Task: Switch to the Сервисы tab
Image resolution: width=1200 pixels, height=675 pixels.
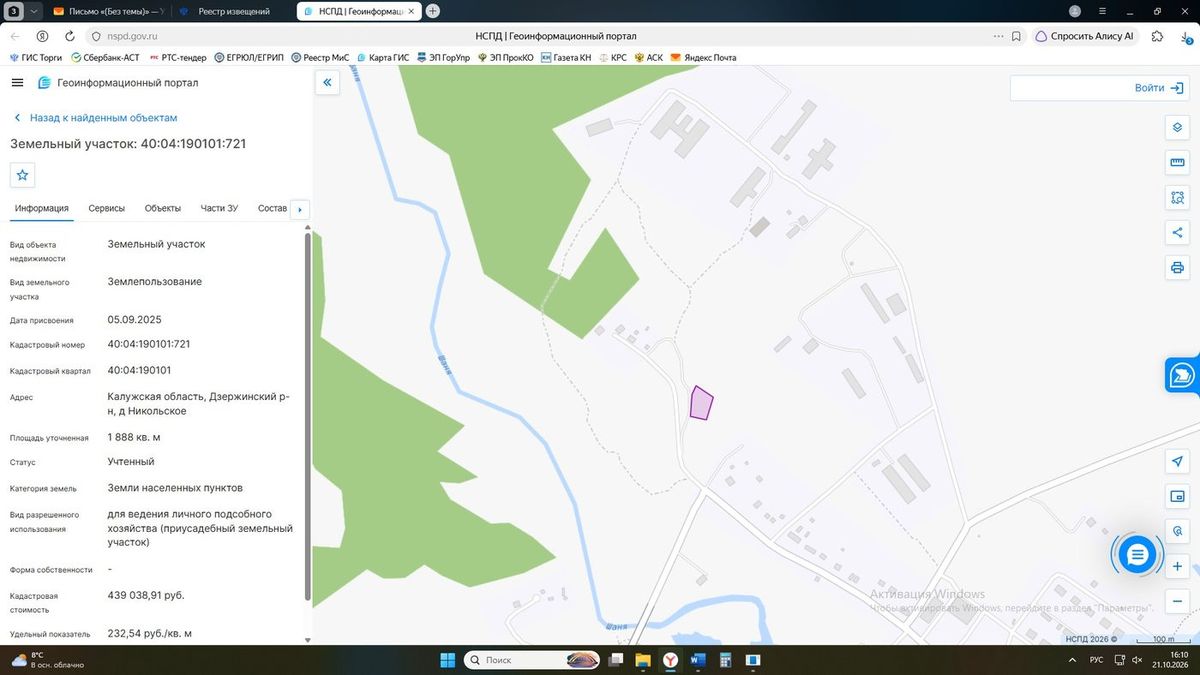Action: [x=107, y=208]
